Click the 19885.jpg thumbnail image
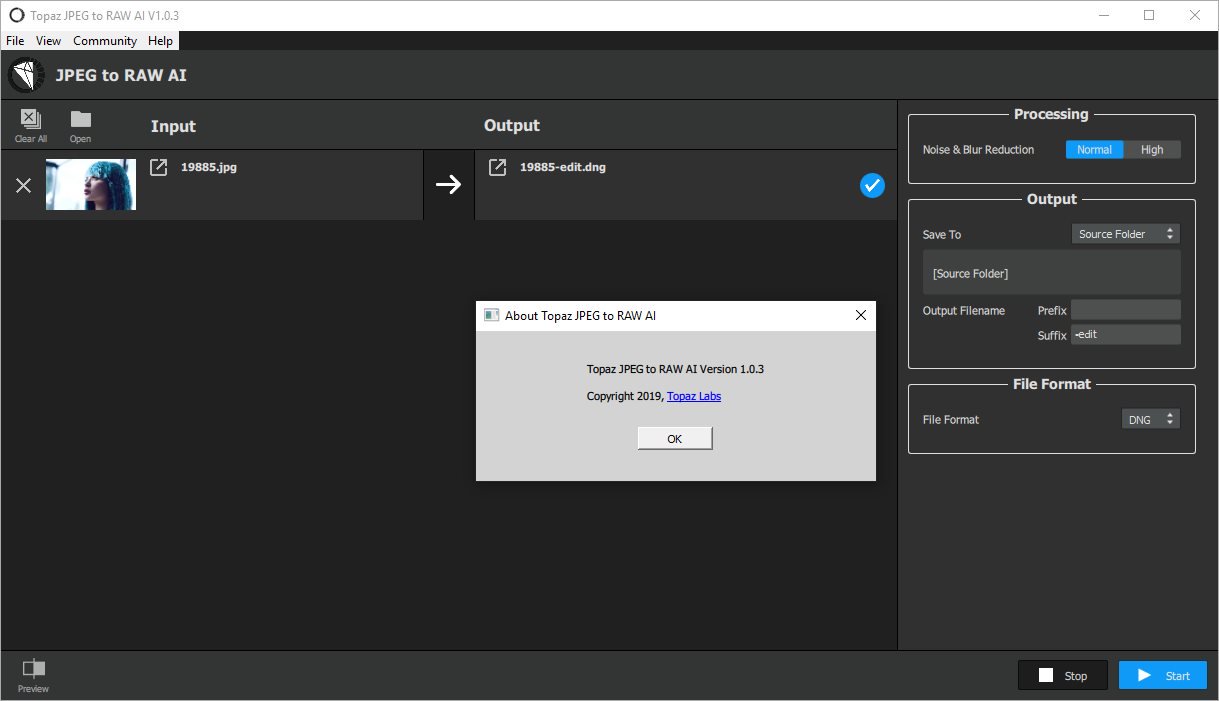 [x=91, y=185]
